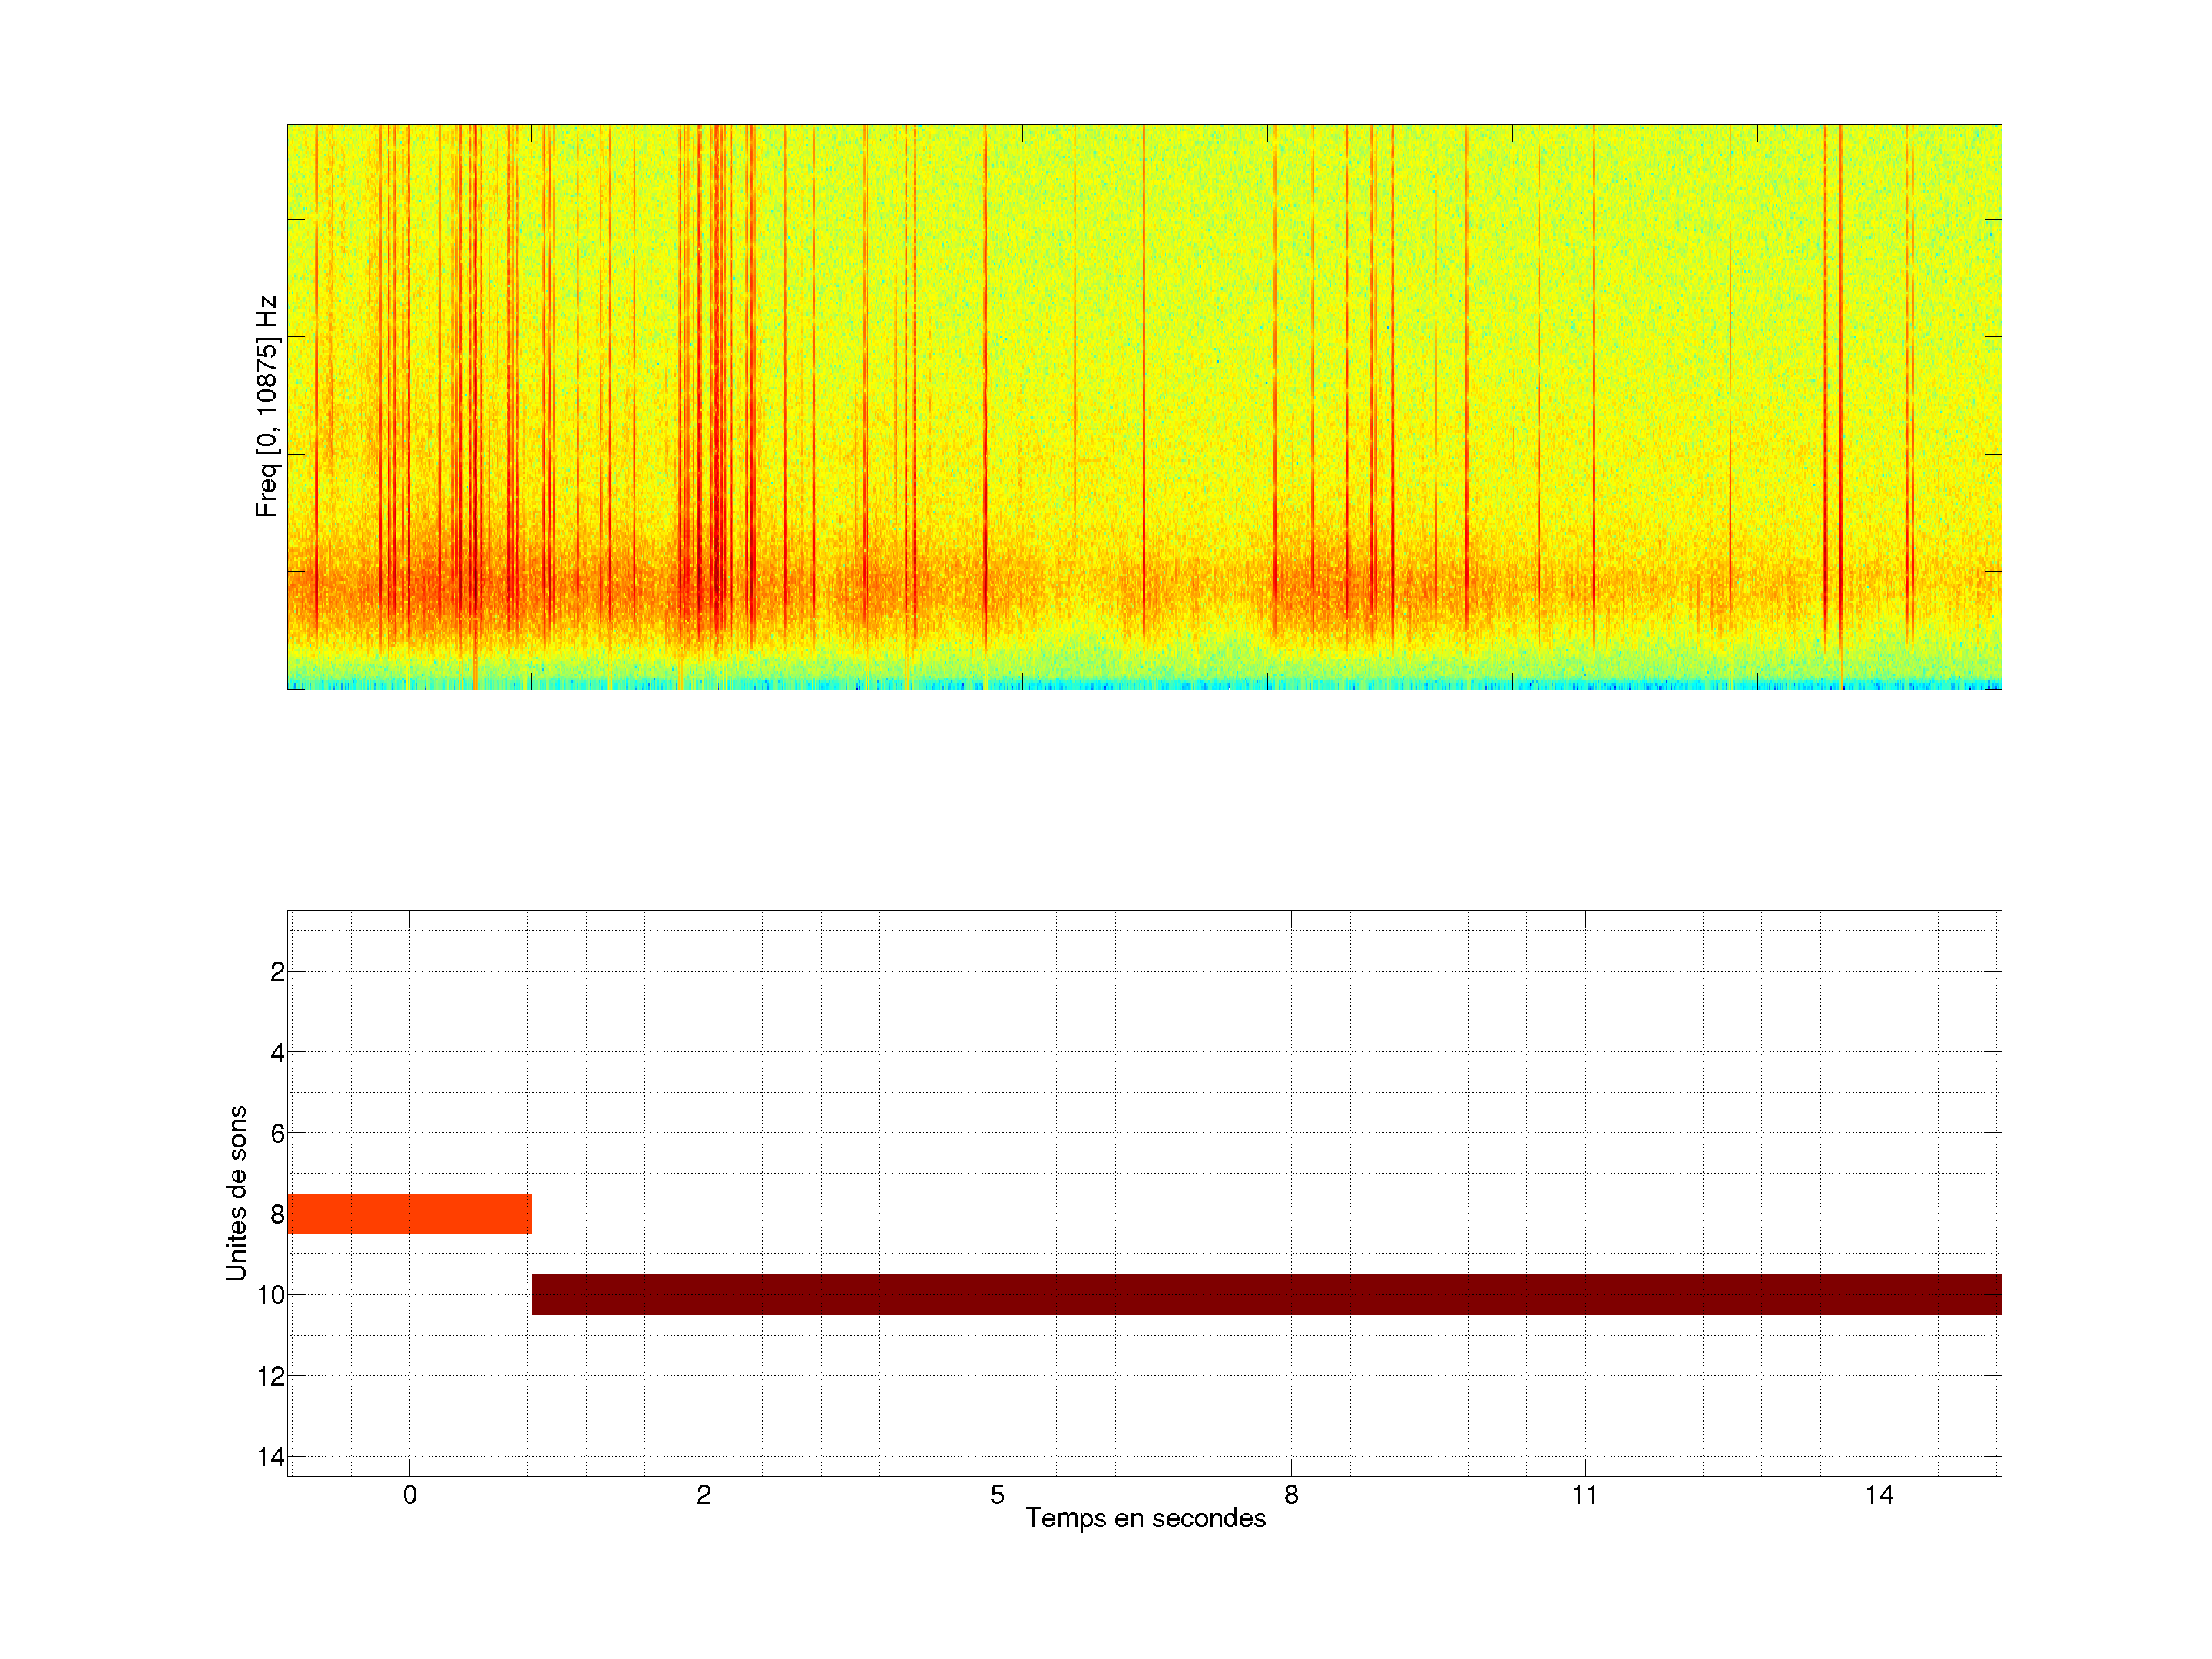Click y-axis tick label 2
The width and height of the screenshot is (2212, 1659).
click(277, 972)
